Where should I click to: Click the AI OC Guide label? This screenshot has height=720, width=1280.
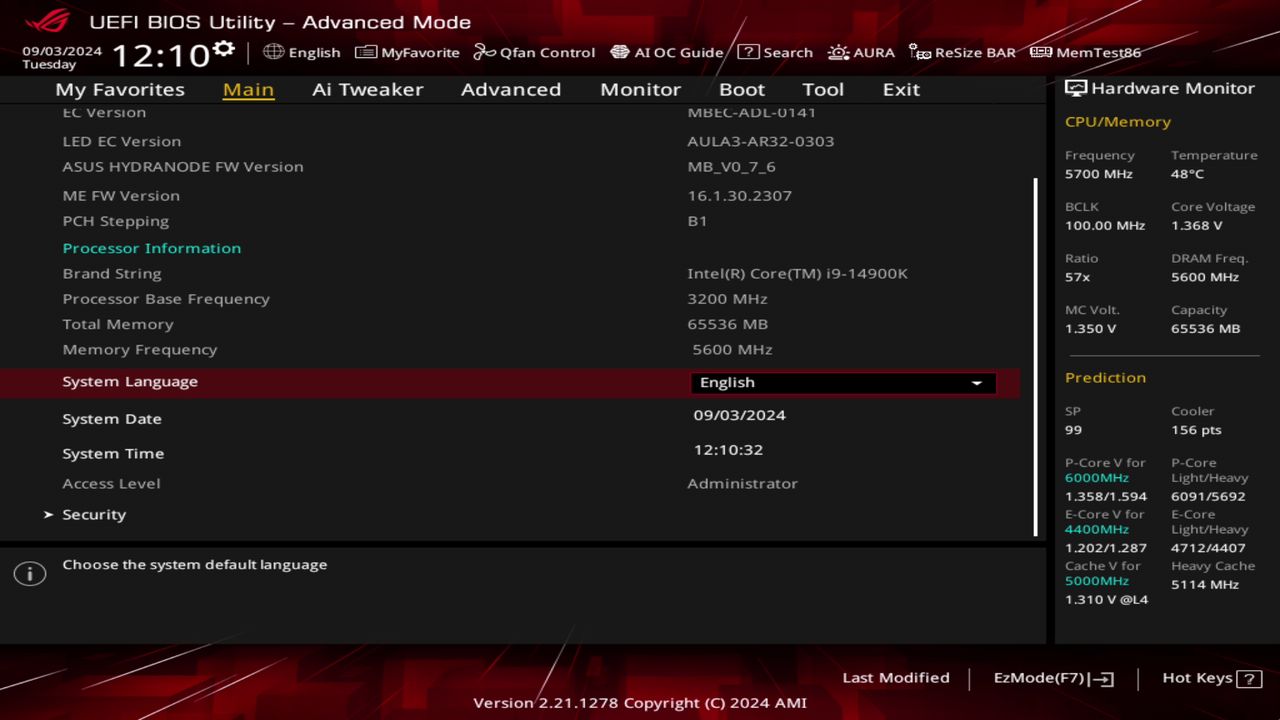coord(678,52)
